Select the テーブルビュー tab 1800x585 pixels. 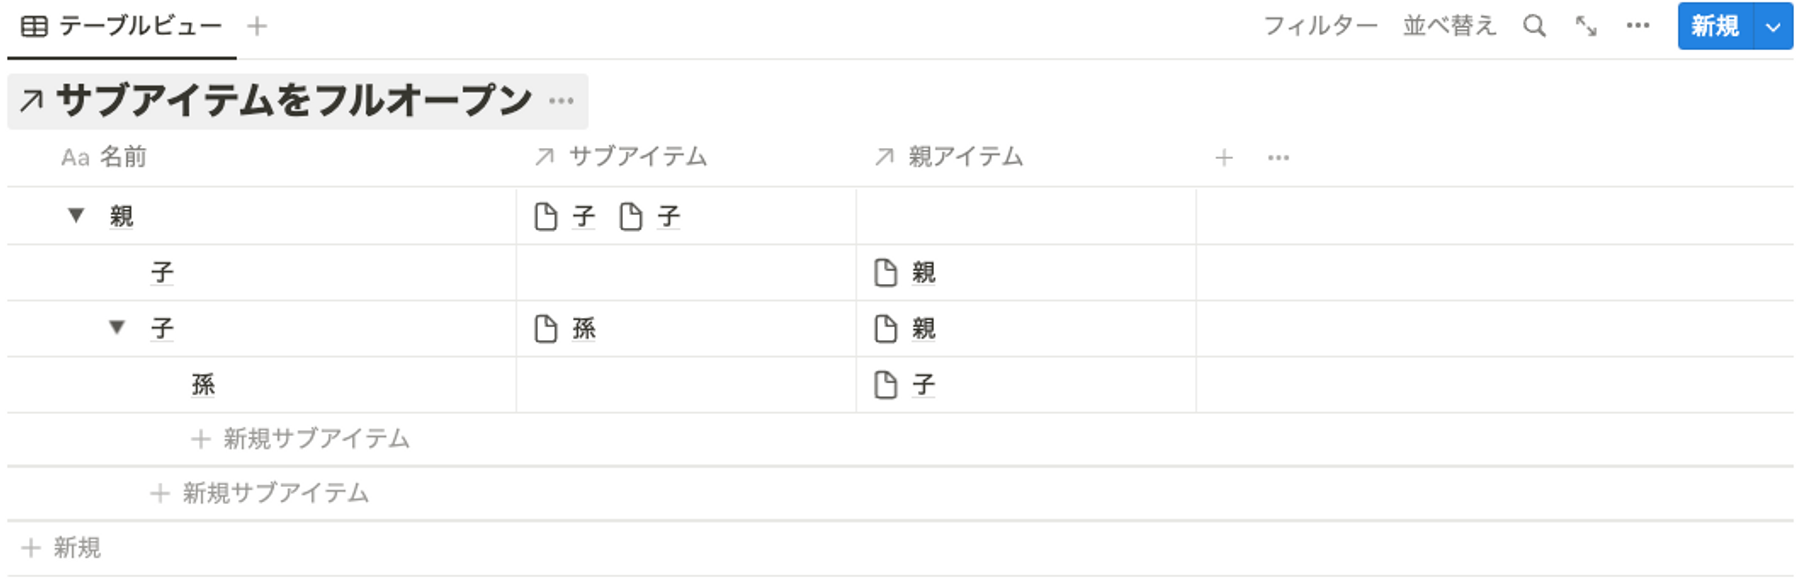pos(122,26)
